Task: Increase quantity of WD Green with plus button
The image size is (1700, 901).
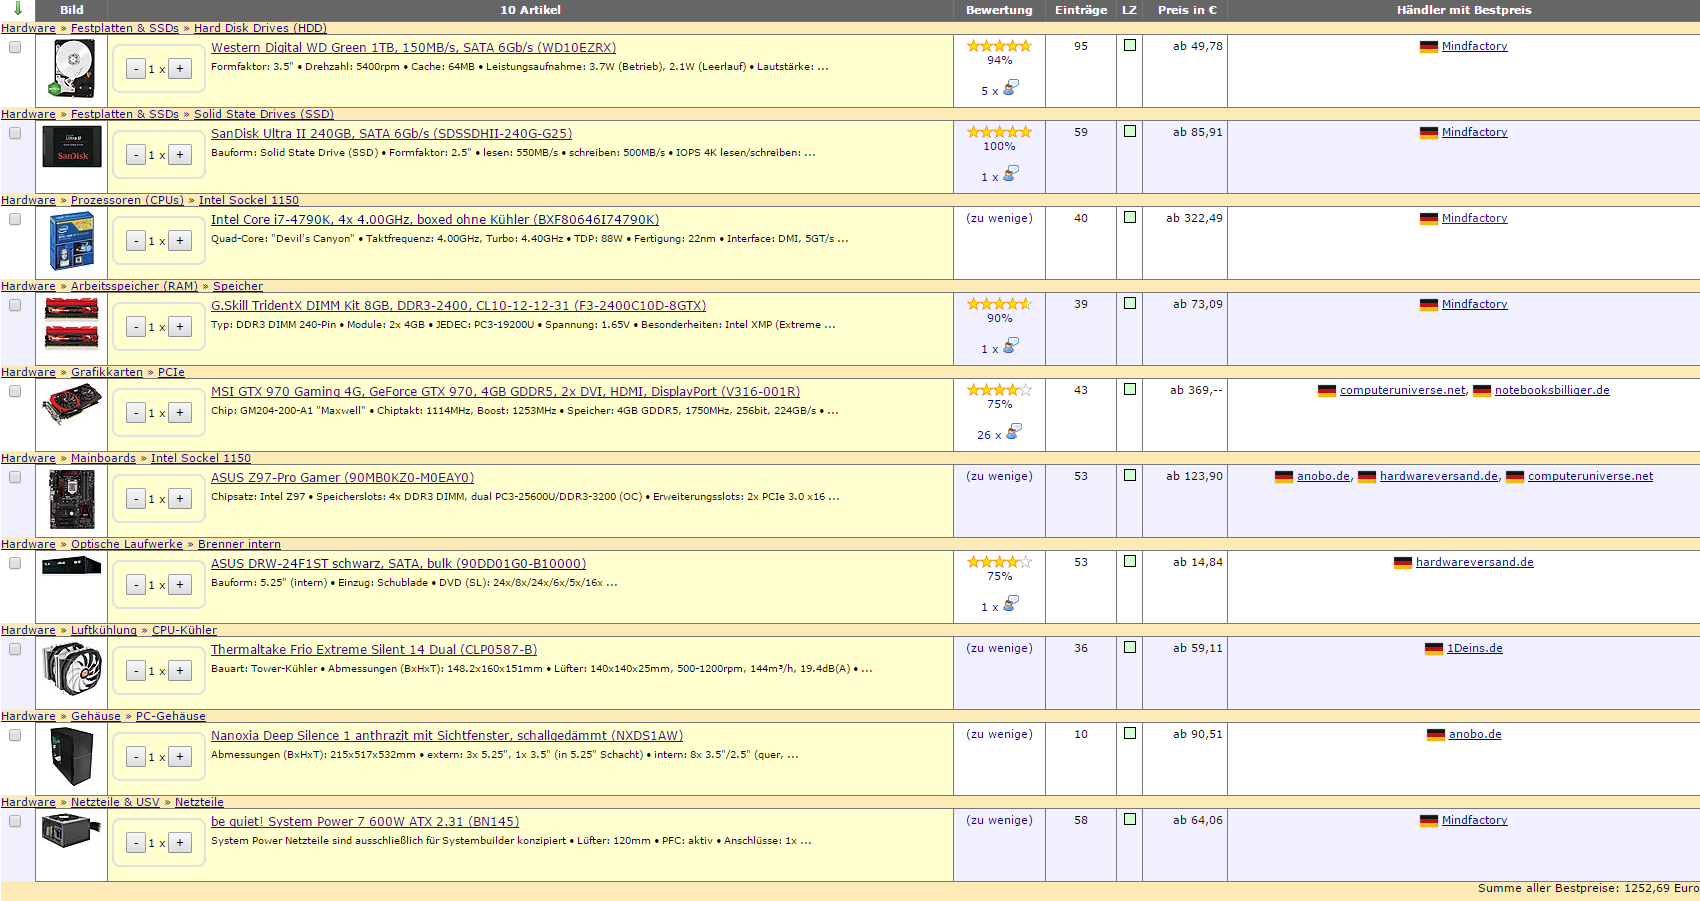Action: (180, 69)
